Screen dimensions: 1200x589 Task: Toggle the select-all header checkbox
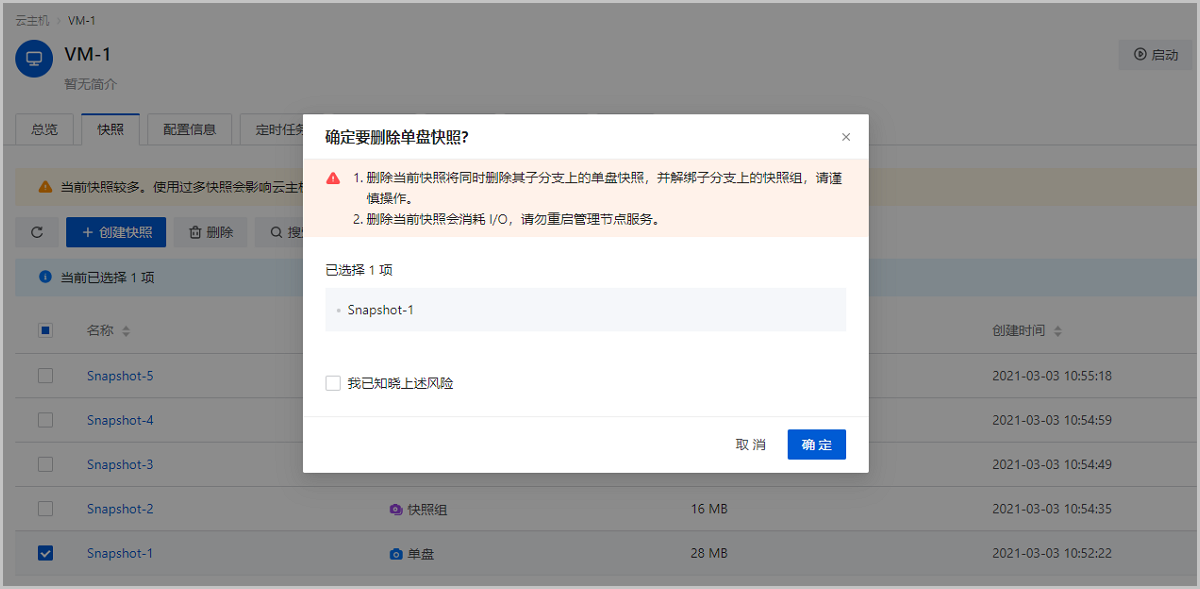[x=45, y=330]
